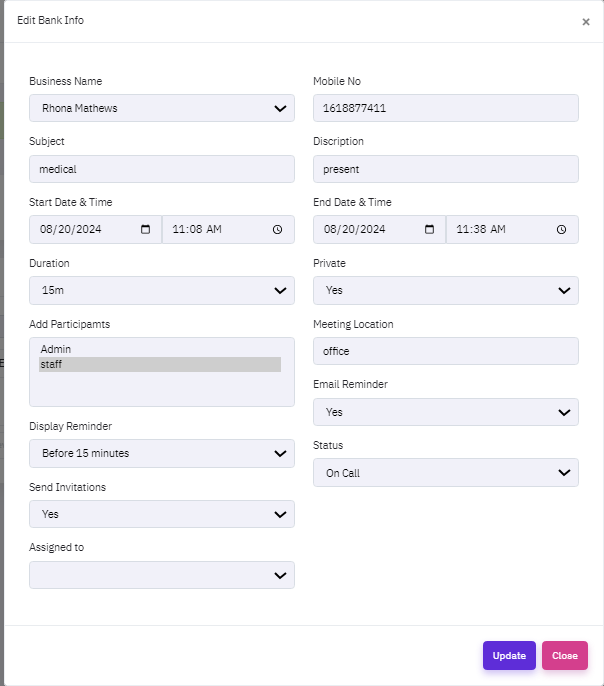Screen dimensions: 604x686
Task: Open end date calendar picker icon
Action: (x=430, y=229)
